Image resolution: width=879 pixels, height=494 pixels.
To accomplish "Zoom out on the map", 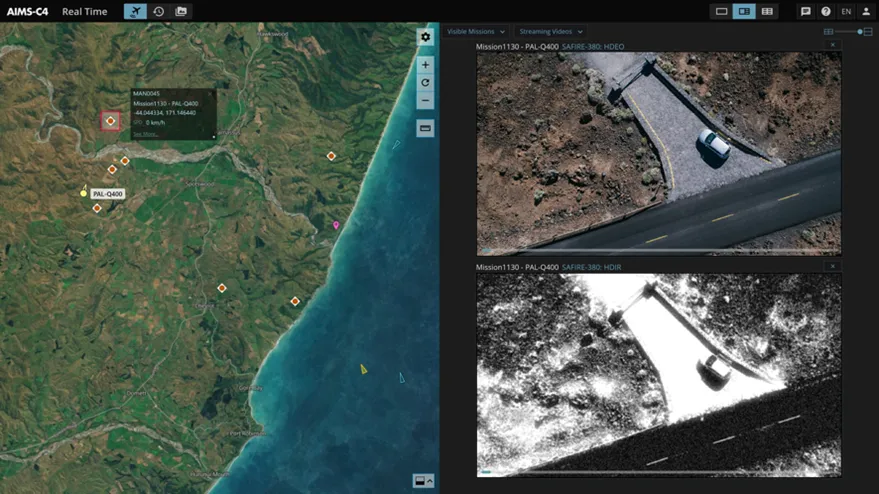I will (425, 100).
